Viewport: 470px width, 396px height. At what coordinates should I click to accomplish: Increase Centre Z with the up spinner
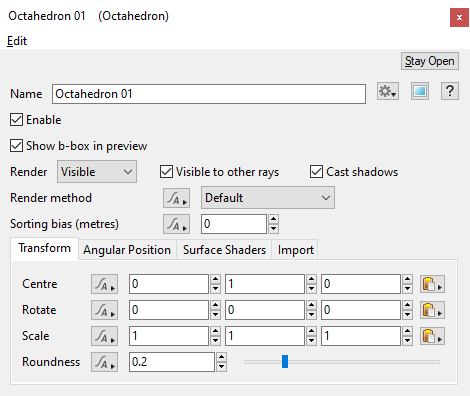pyautogui.click(x=407, y=279)
